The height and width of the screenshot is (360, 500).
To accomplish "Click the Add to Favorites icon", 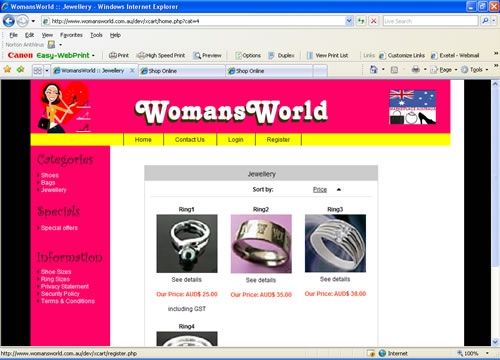I will point(21,69).
